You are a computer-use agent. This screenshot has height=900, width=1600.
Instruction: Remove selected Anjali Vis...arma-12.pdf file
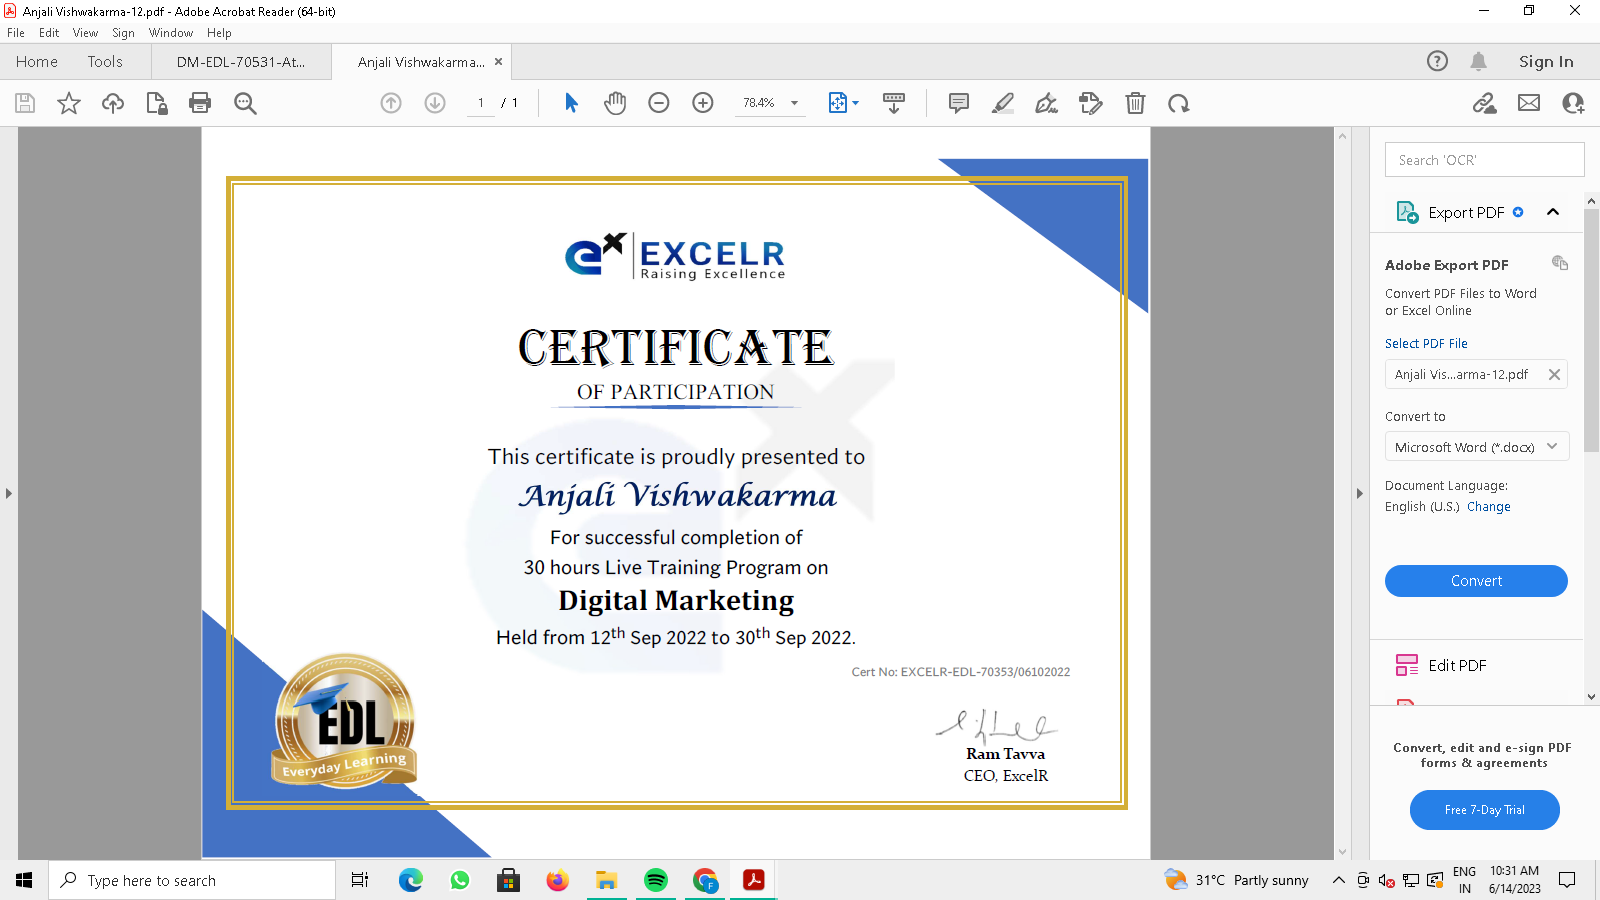point(1554,374)
